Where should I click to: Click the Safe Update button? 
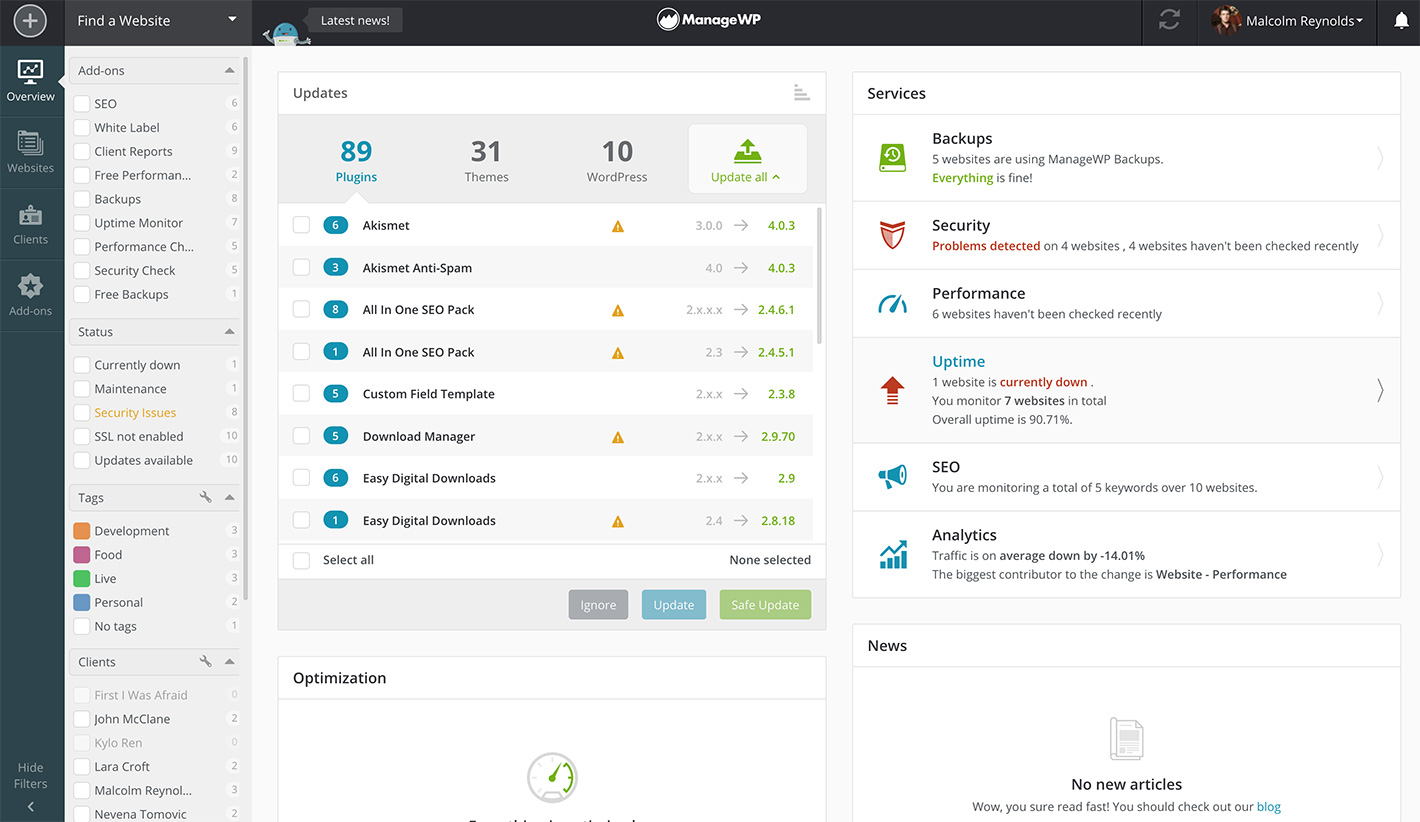tap(765, 605)
